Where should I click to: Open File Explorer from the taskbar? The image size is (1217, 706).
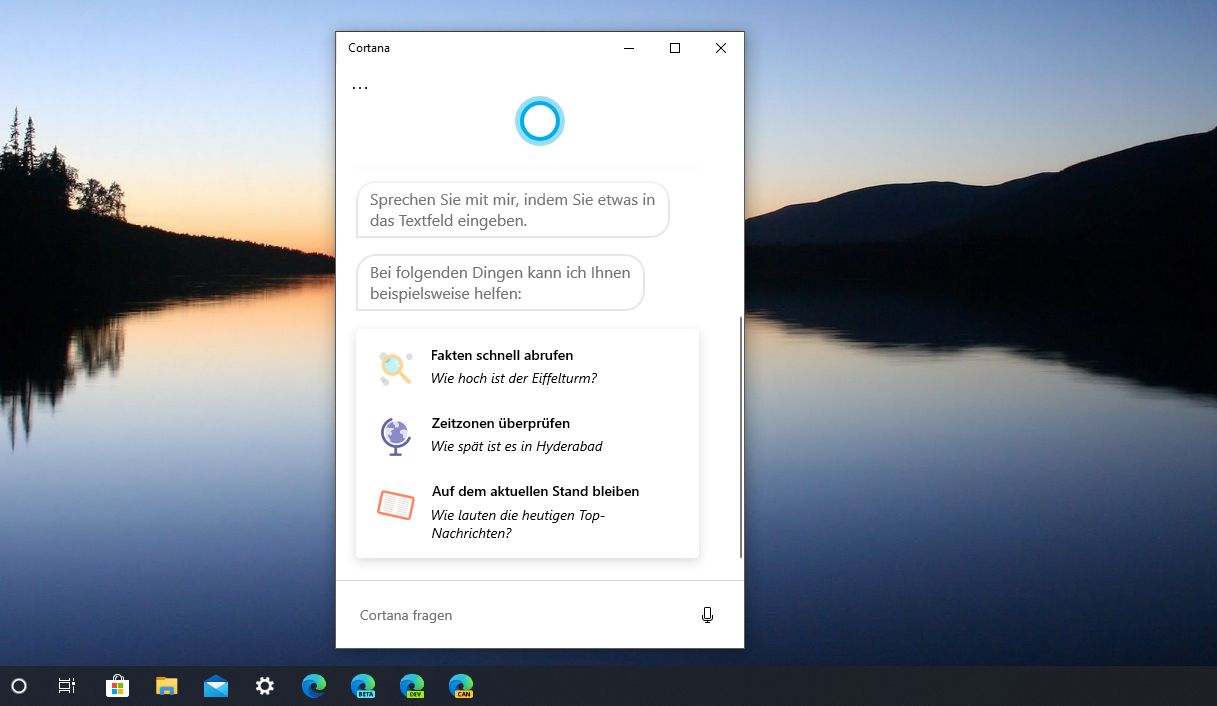point(167,686)
